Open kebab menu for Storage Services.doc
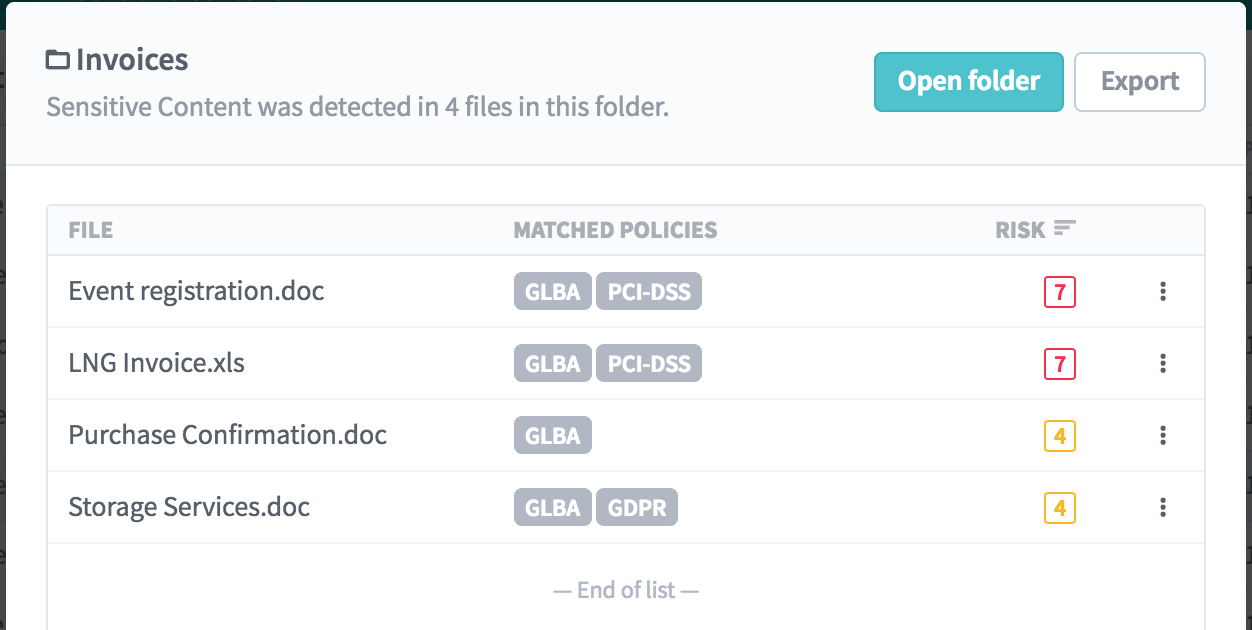Viewport: 1252px width, 630px height. click(1162, 507)
